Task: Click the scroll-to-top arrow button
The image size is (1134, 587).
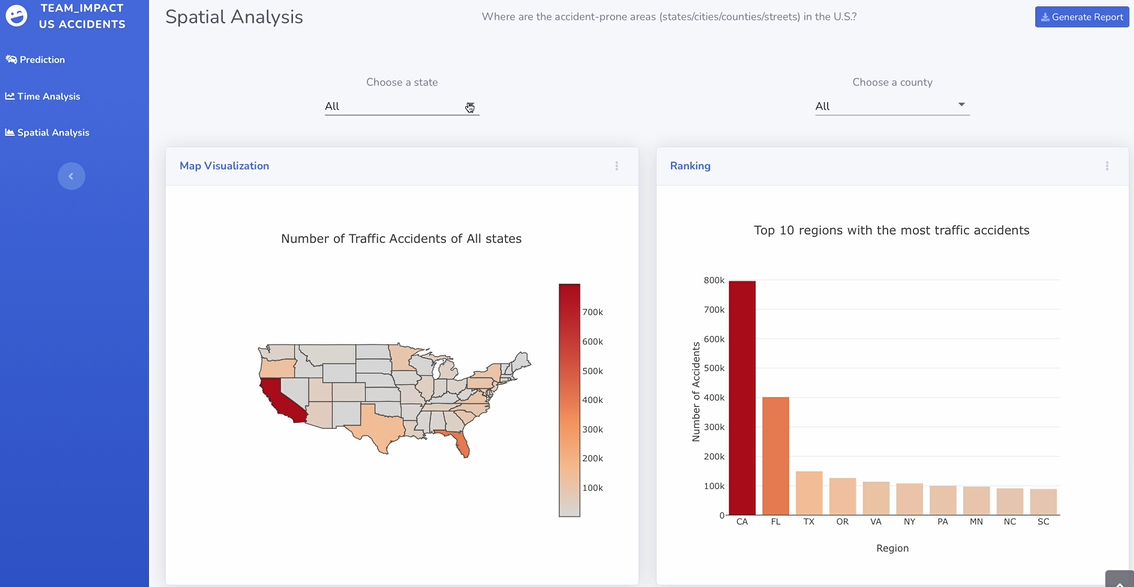Action: click(x=1119, y=579)
